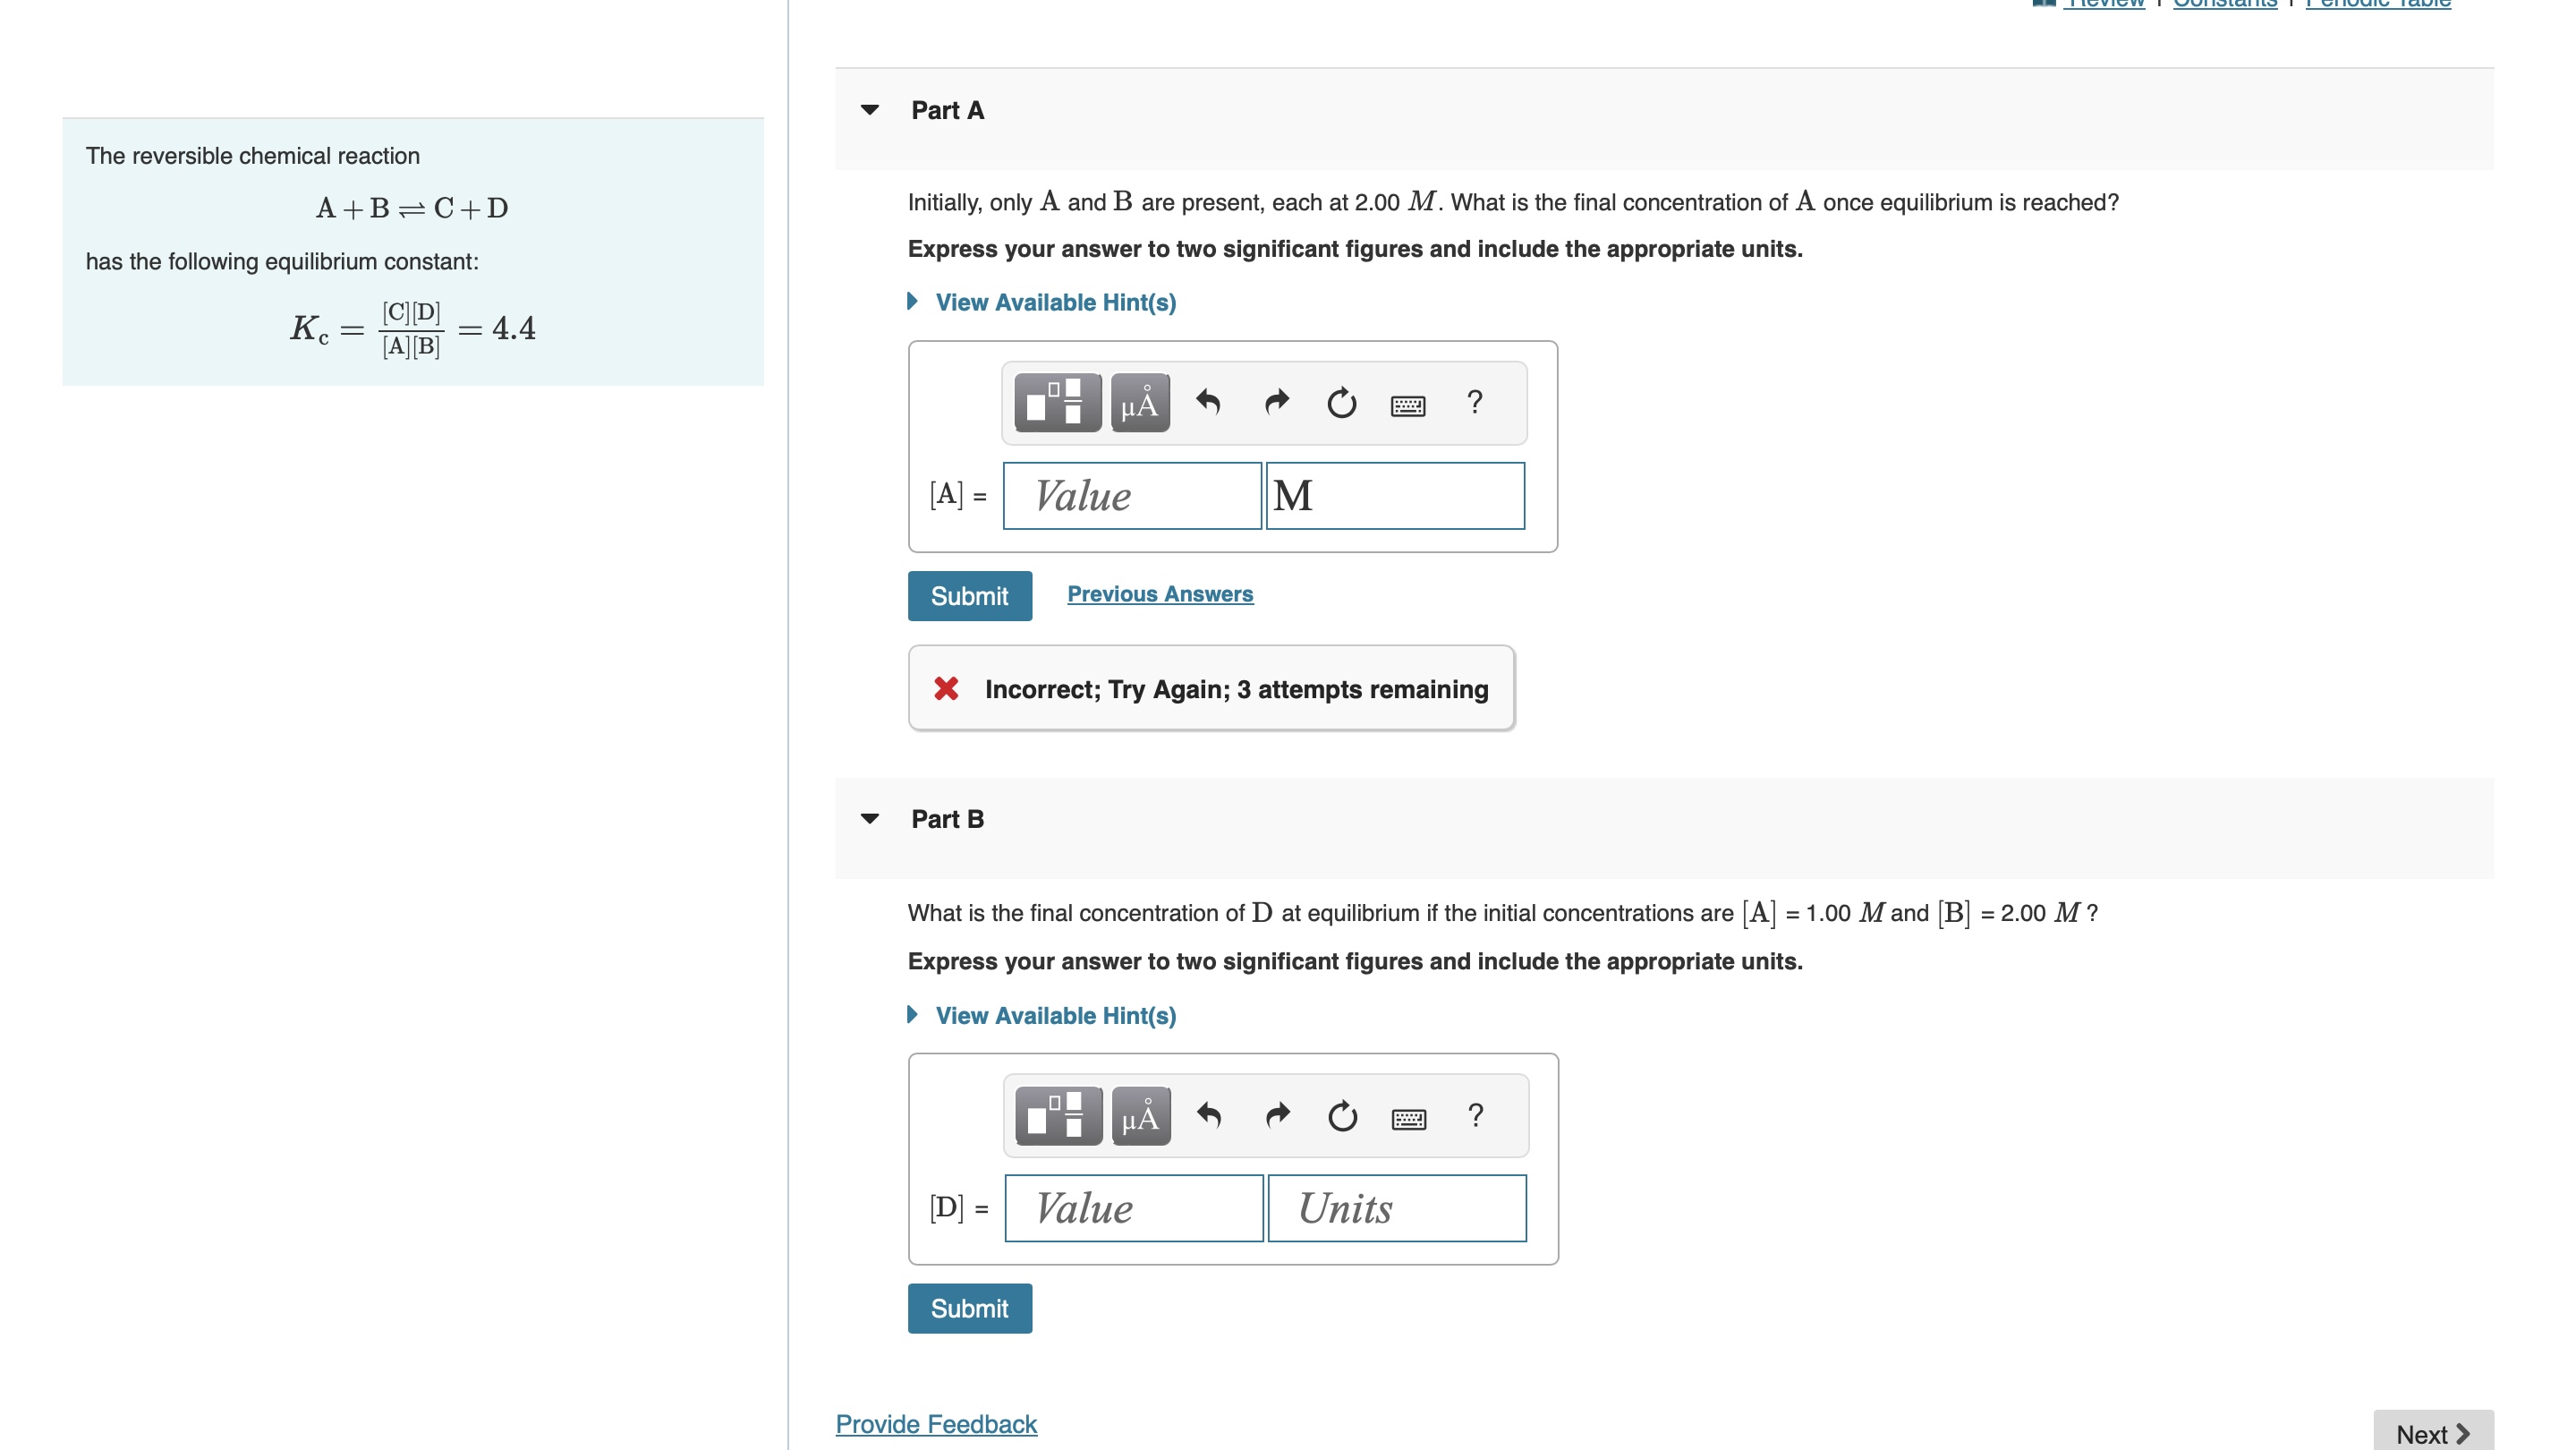Image resolution: width=2576 pixels, height=1450 pixels.
Task: Collapse the Part B section using chevron
Action: tap(871, 816)
